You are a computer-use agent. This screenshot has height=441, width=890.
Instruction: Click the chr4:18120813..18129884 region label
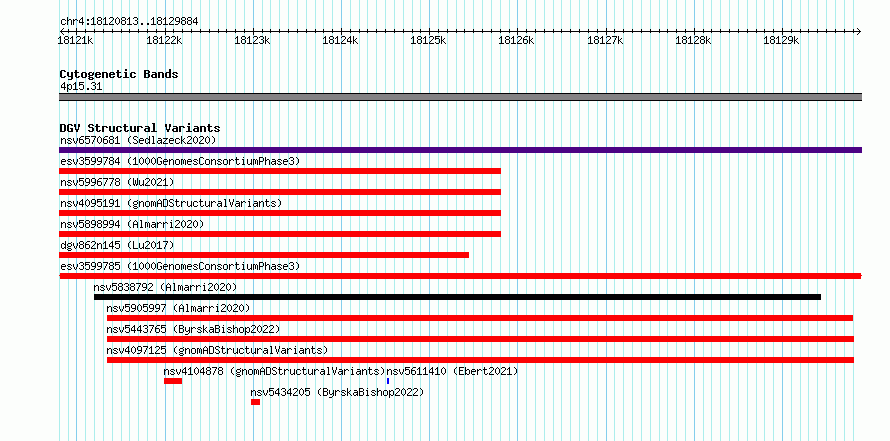(129, 22)
